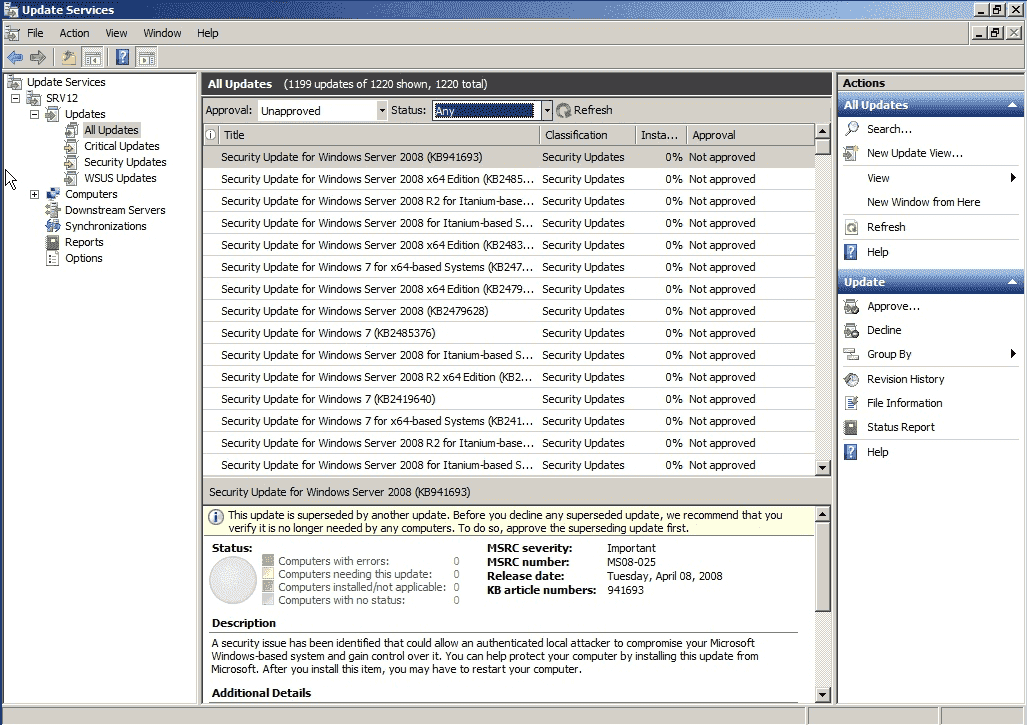The image size is (1027, 725).
Task: Sort by the Approval column header
Action: pyautogui.click(x=751, y=135)
